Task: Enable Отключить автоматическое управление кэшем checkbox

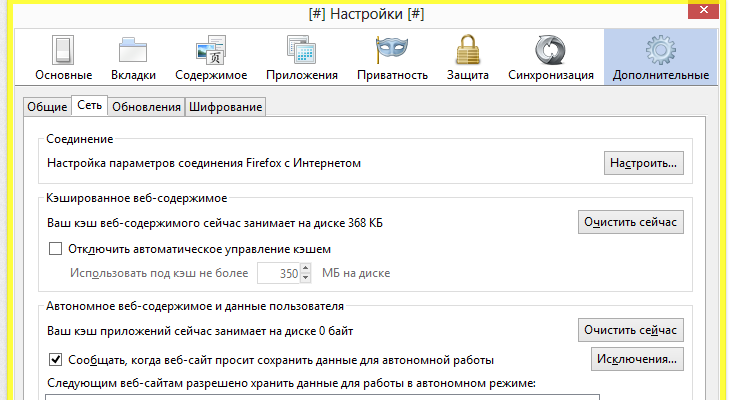Action: pos(56,249)
